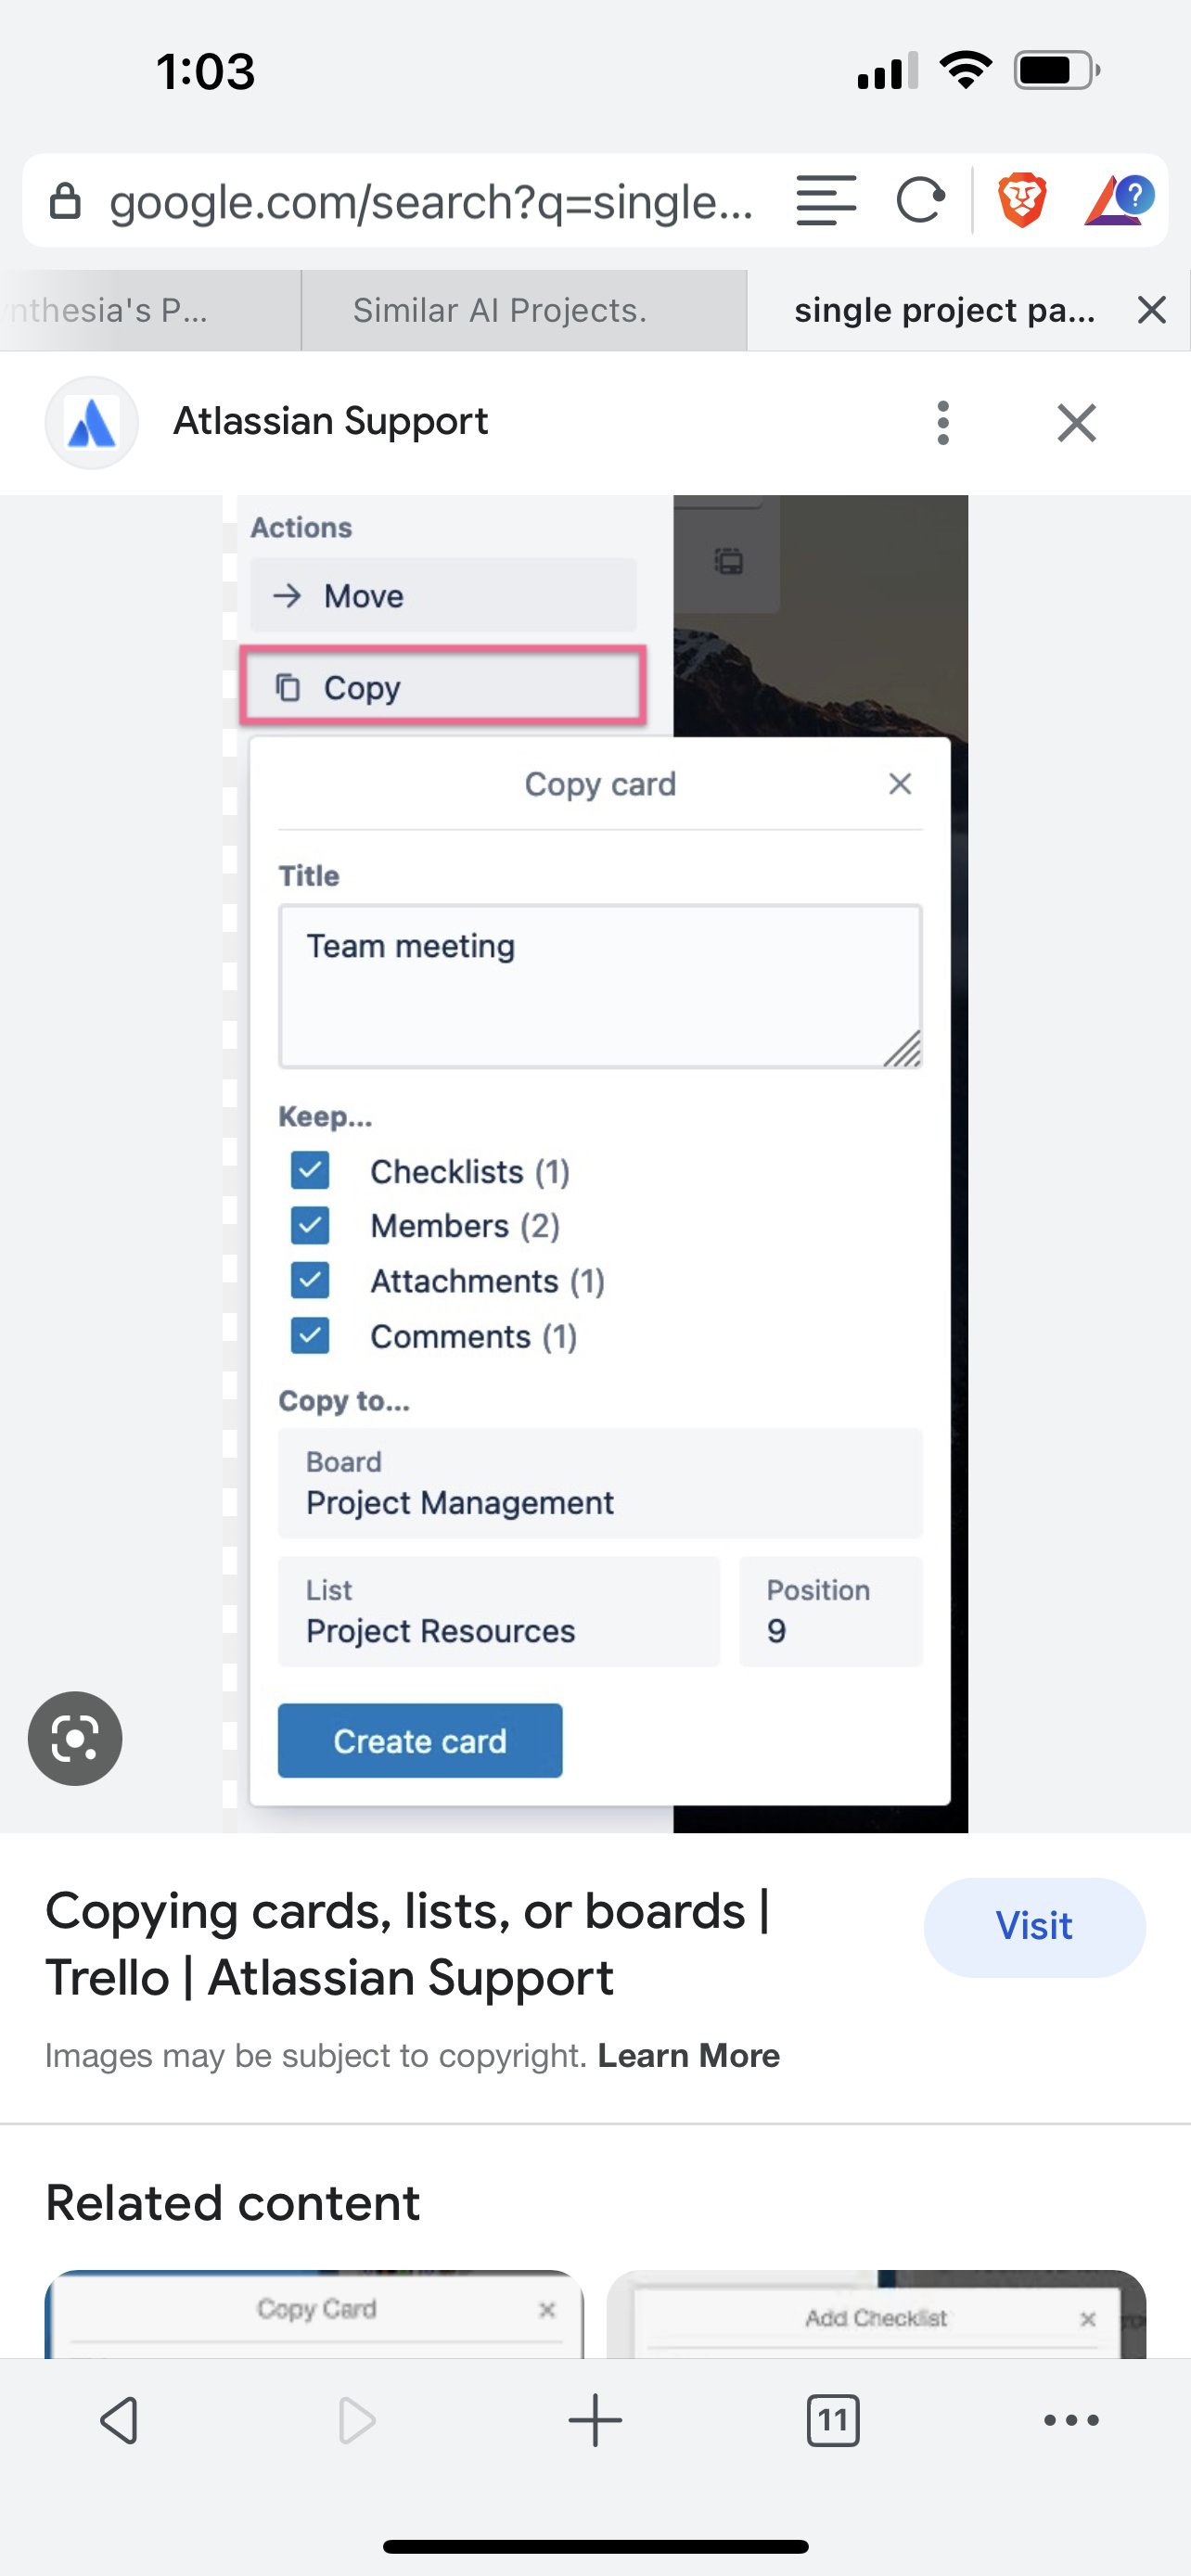This screenshot has height=2576, width=1191.
Task: Tap the Brave Rewards triangle icon
Action: click(1118, 200)
